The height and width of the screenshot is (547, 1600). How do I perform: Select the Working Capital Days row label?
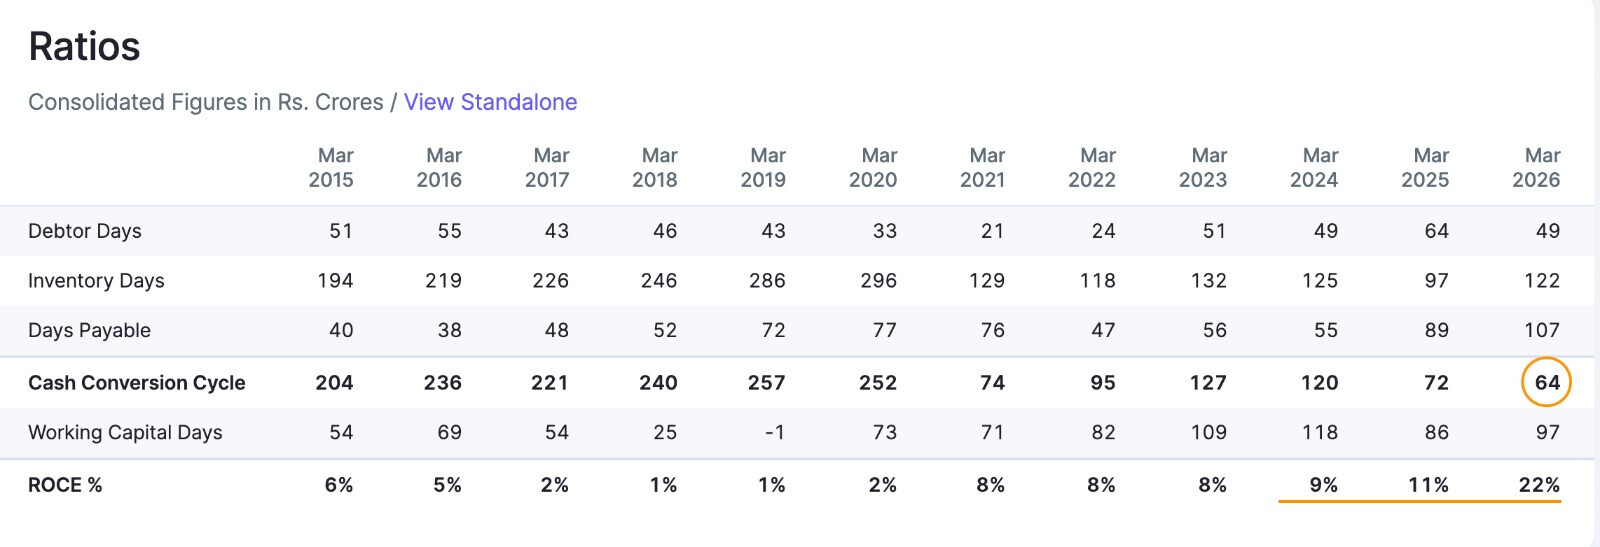[x=125, y=433]
